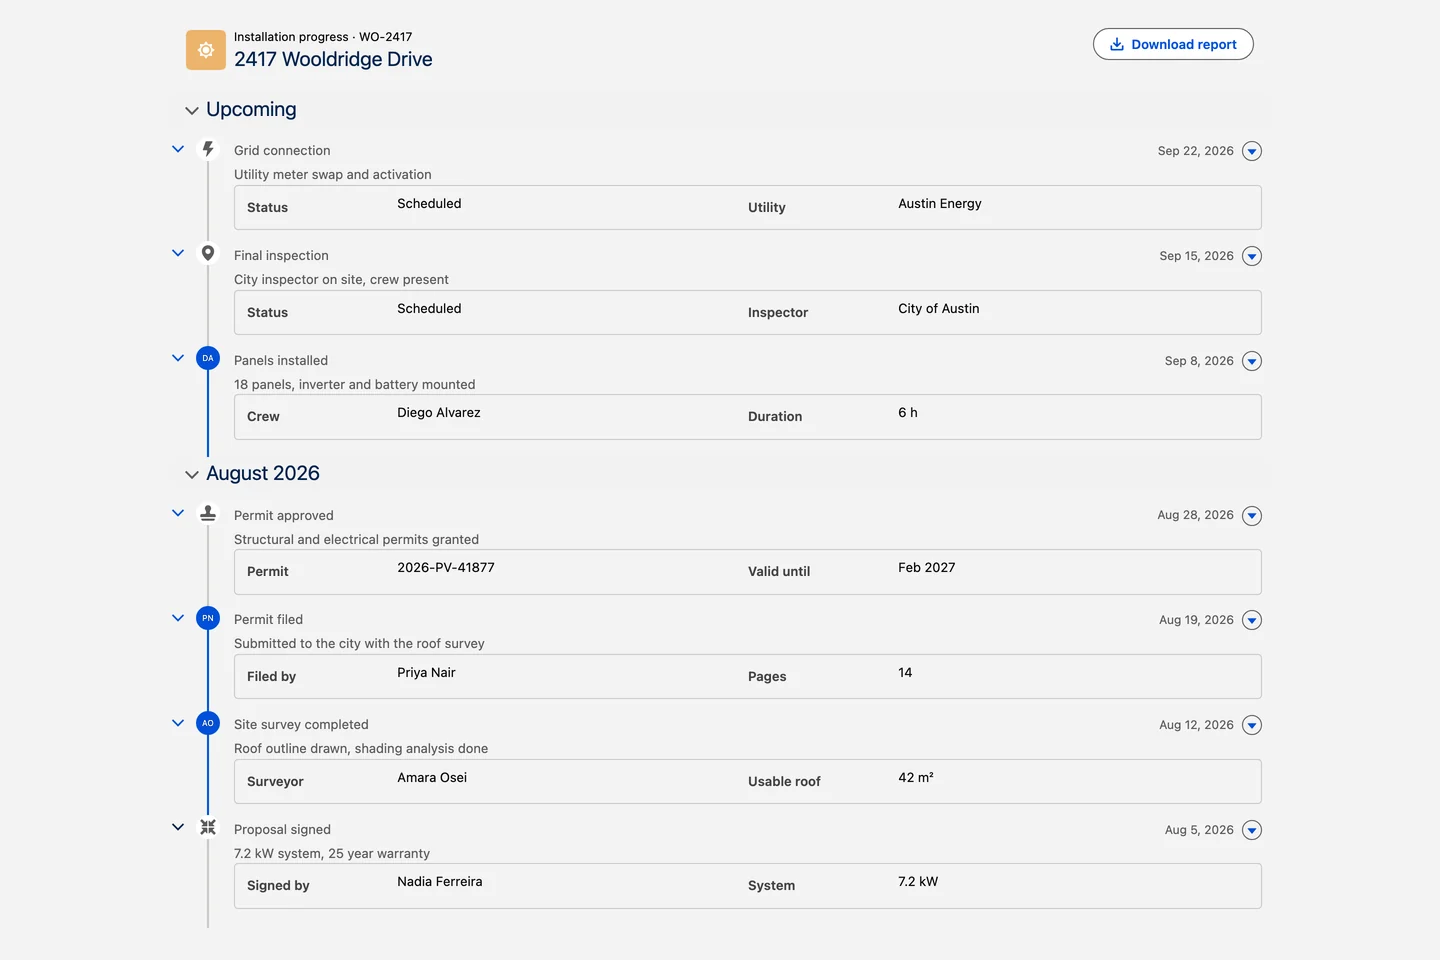Open the Sep 22, 2026 actions dropdown

tap(1252, 151)
